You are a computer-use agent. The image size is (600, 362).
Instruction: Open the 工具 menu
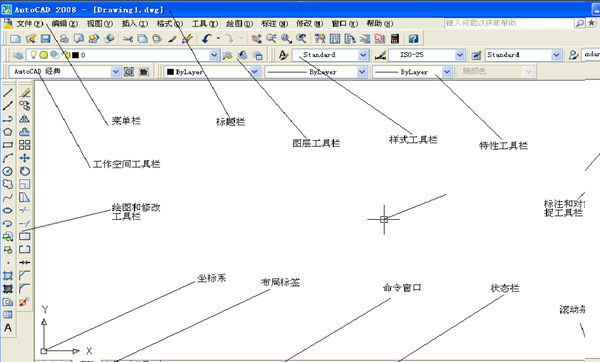[205, 24]
